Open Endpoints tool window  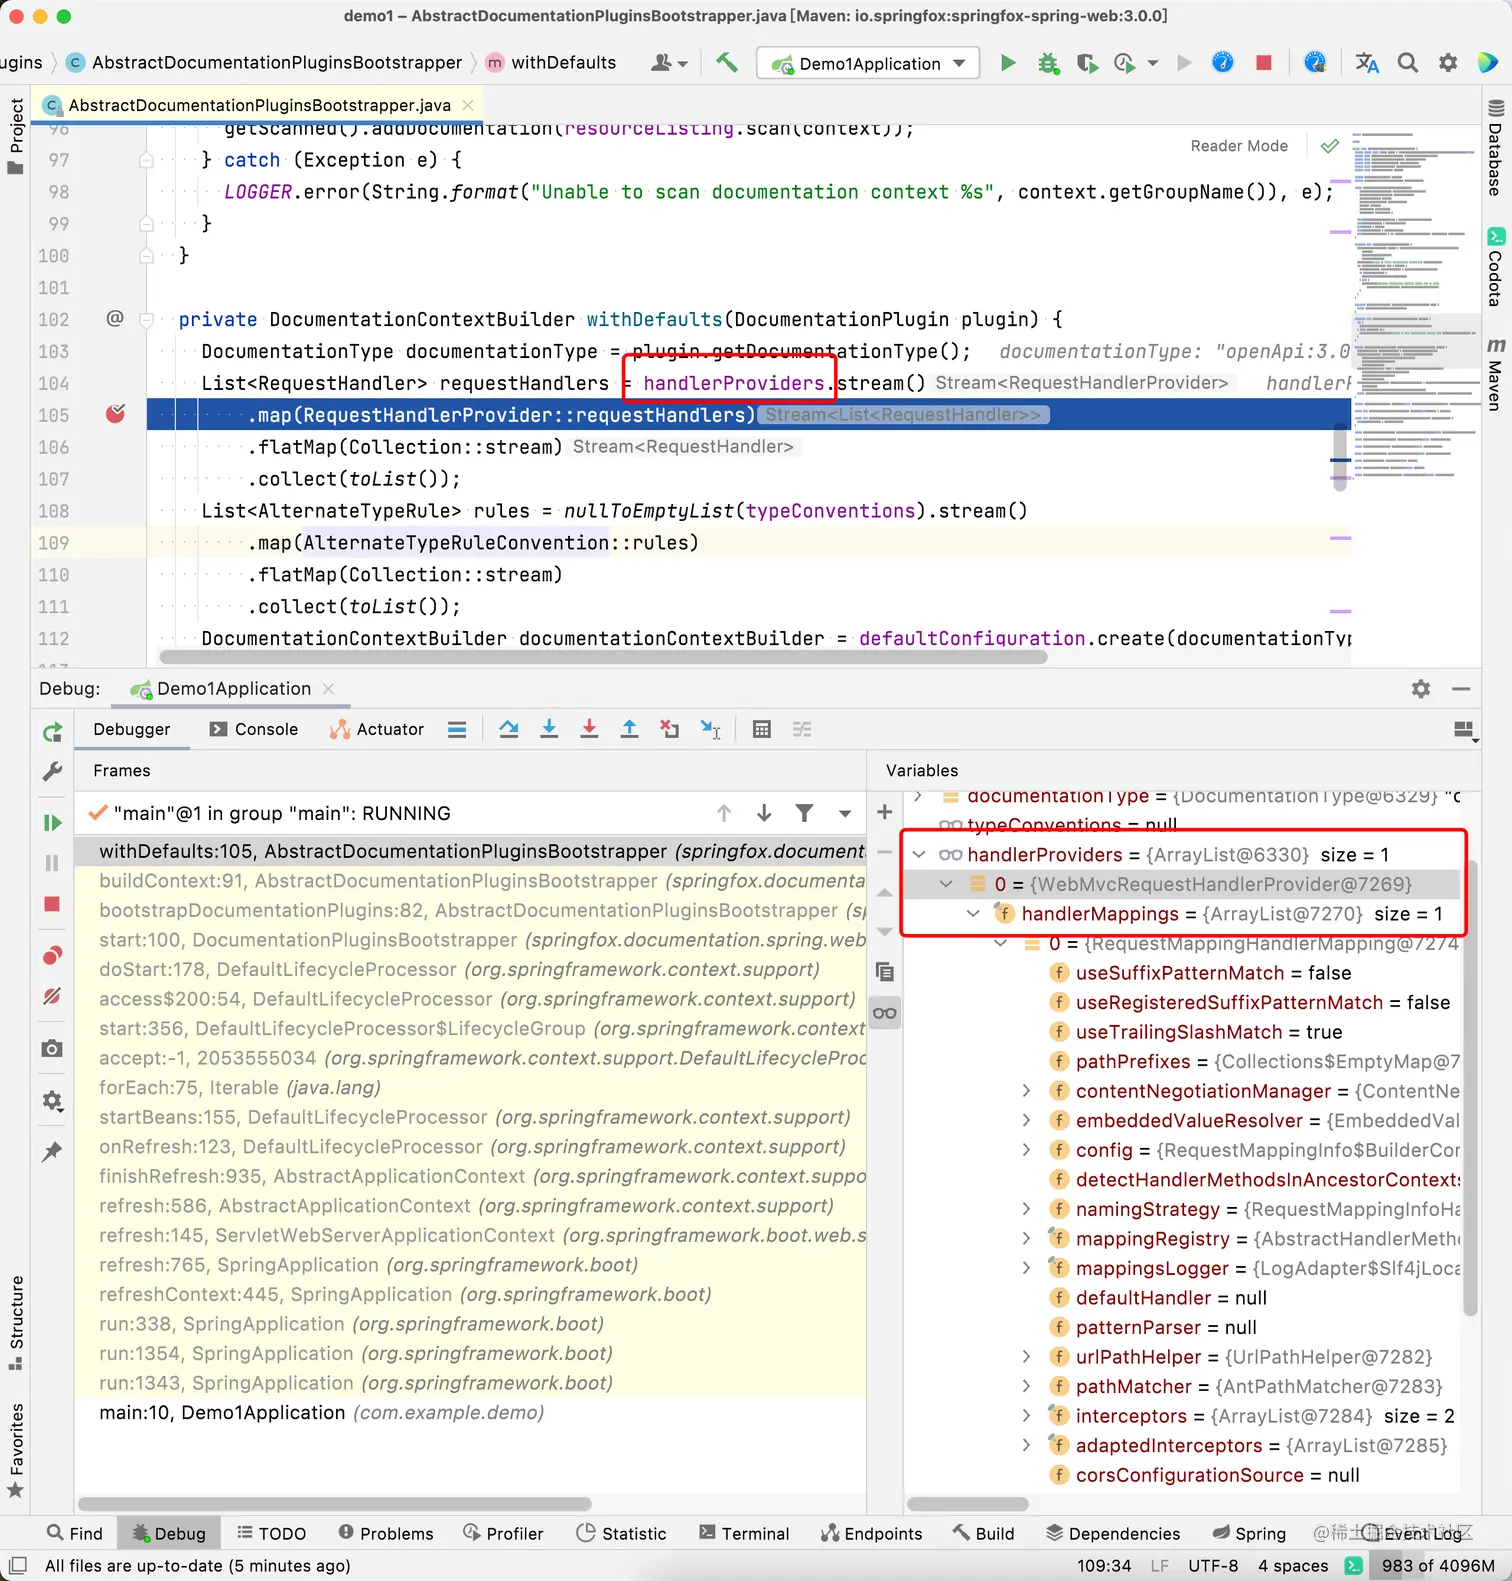(871, 1533)
